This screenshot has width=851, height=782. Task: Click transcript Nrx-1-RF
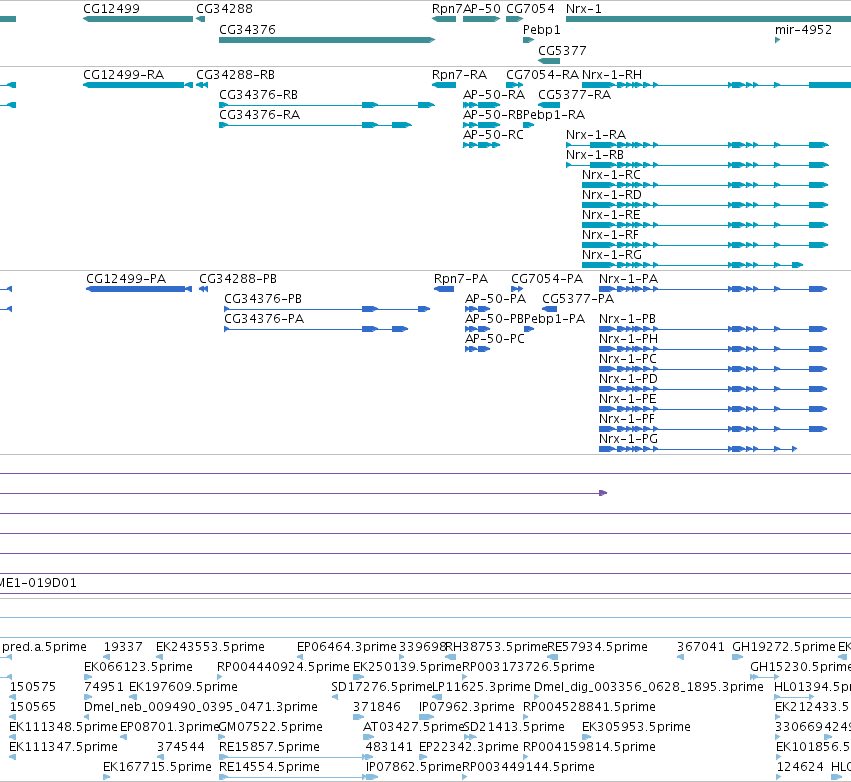705,245
